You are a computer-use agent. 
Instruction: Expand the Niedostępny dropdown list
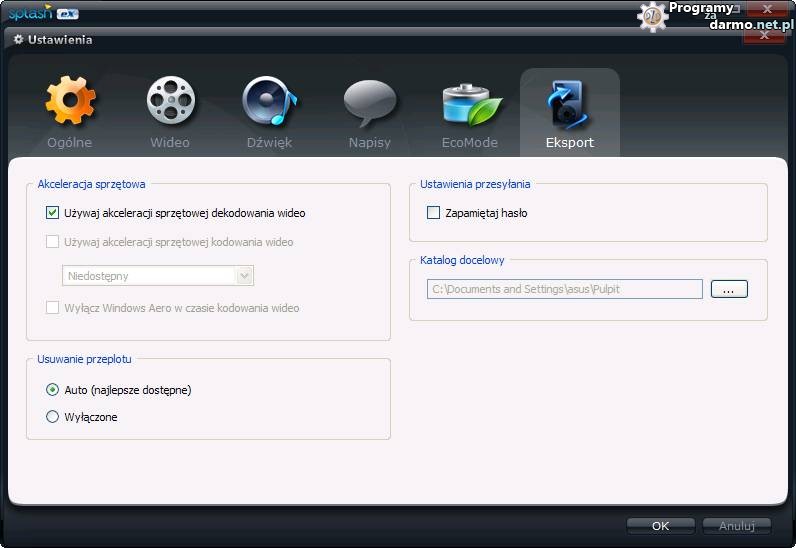coord(243,275)
